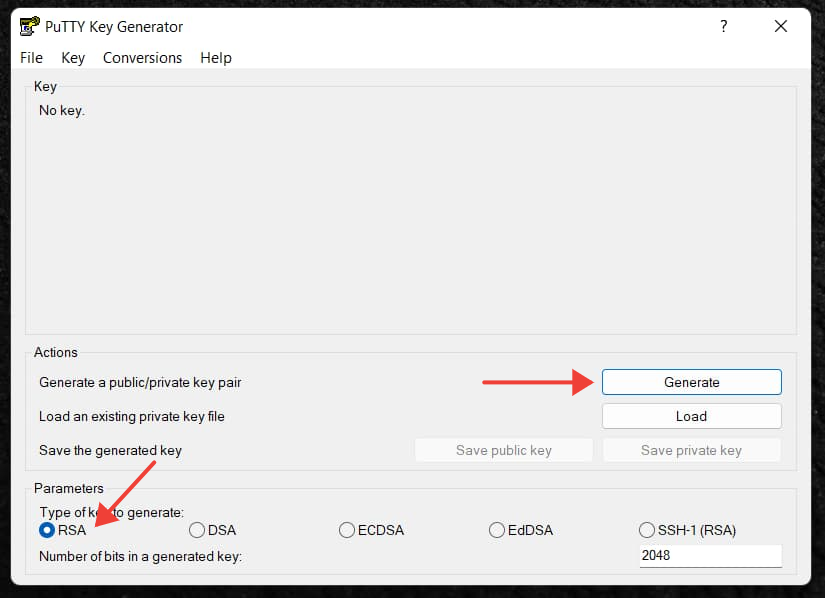Click the 'Number of bits in a generated key' label
The height and width of the screenshot is (598, 825).
(140, 556)
